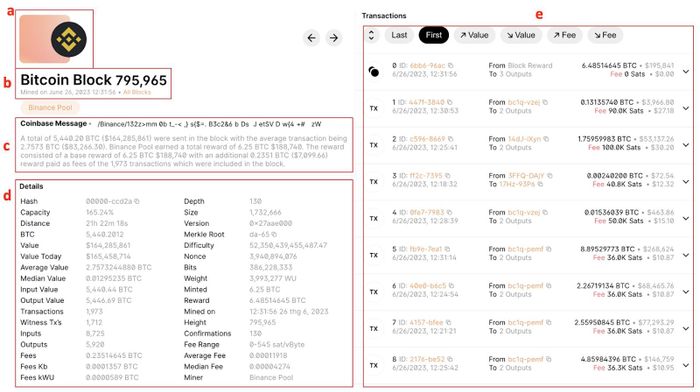Toggle transactions sort order up-down arrows
700x392 pixels.
[x=371, y=35]
